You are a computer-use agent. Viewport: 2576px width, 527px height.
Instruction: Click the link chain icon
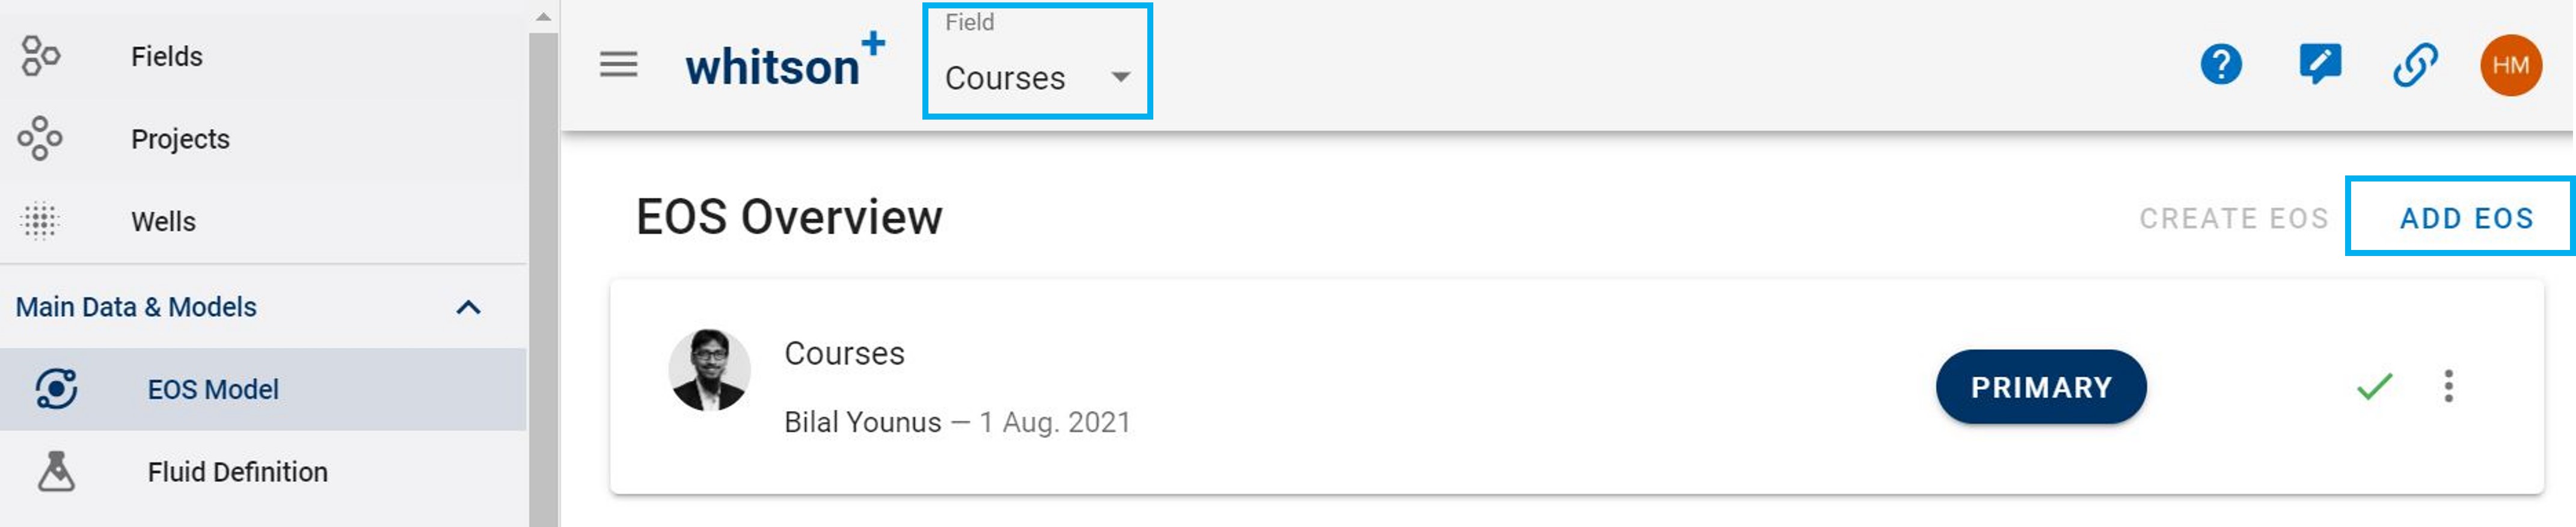coord(2415,65)
